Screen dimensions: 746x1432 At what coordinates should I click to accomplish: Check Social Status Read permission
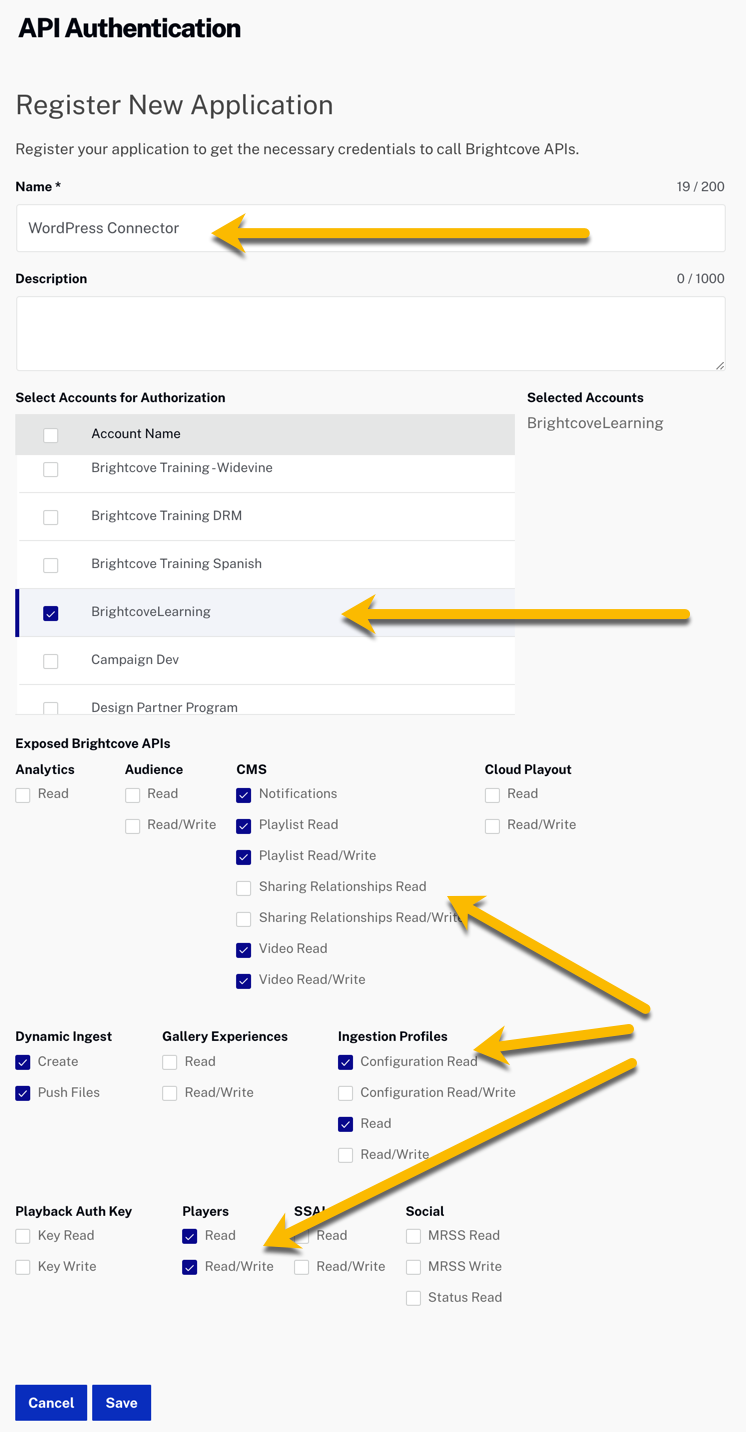click(x=413, y=1298)
